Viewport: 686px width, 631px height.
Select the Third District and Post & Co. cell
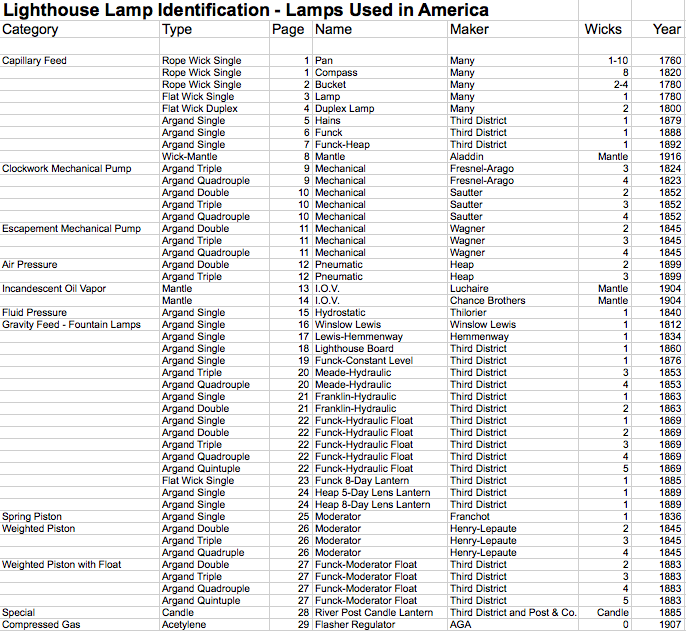pos(513,613)
